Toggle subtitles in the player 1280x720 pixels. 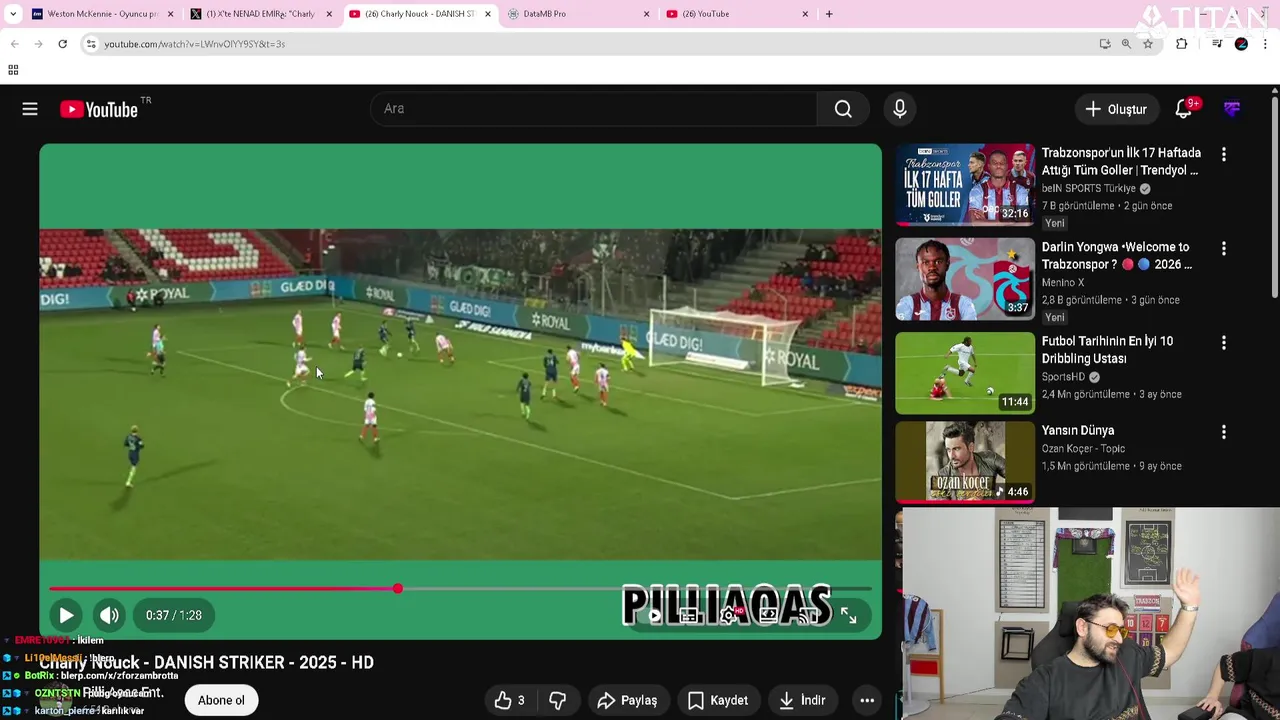pyautogui.click(x=689, y=616)
